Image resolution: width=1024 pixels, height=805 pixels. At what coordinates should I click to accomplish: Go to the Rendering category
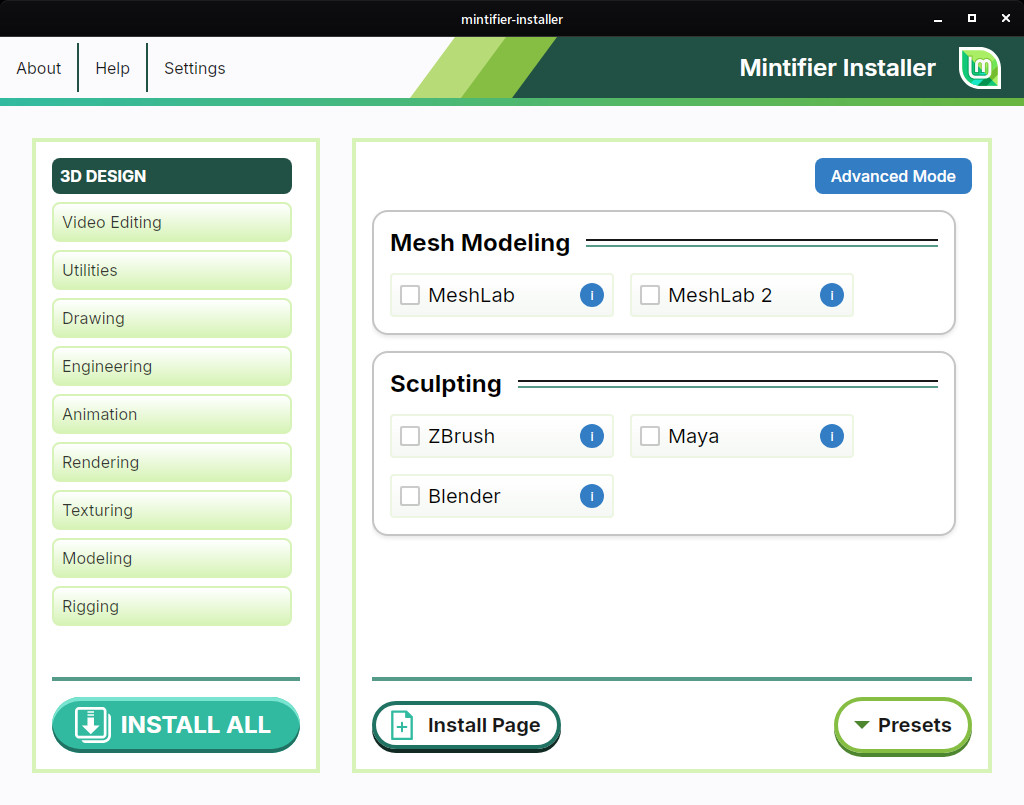(x=172, y=462)
